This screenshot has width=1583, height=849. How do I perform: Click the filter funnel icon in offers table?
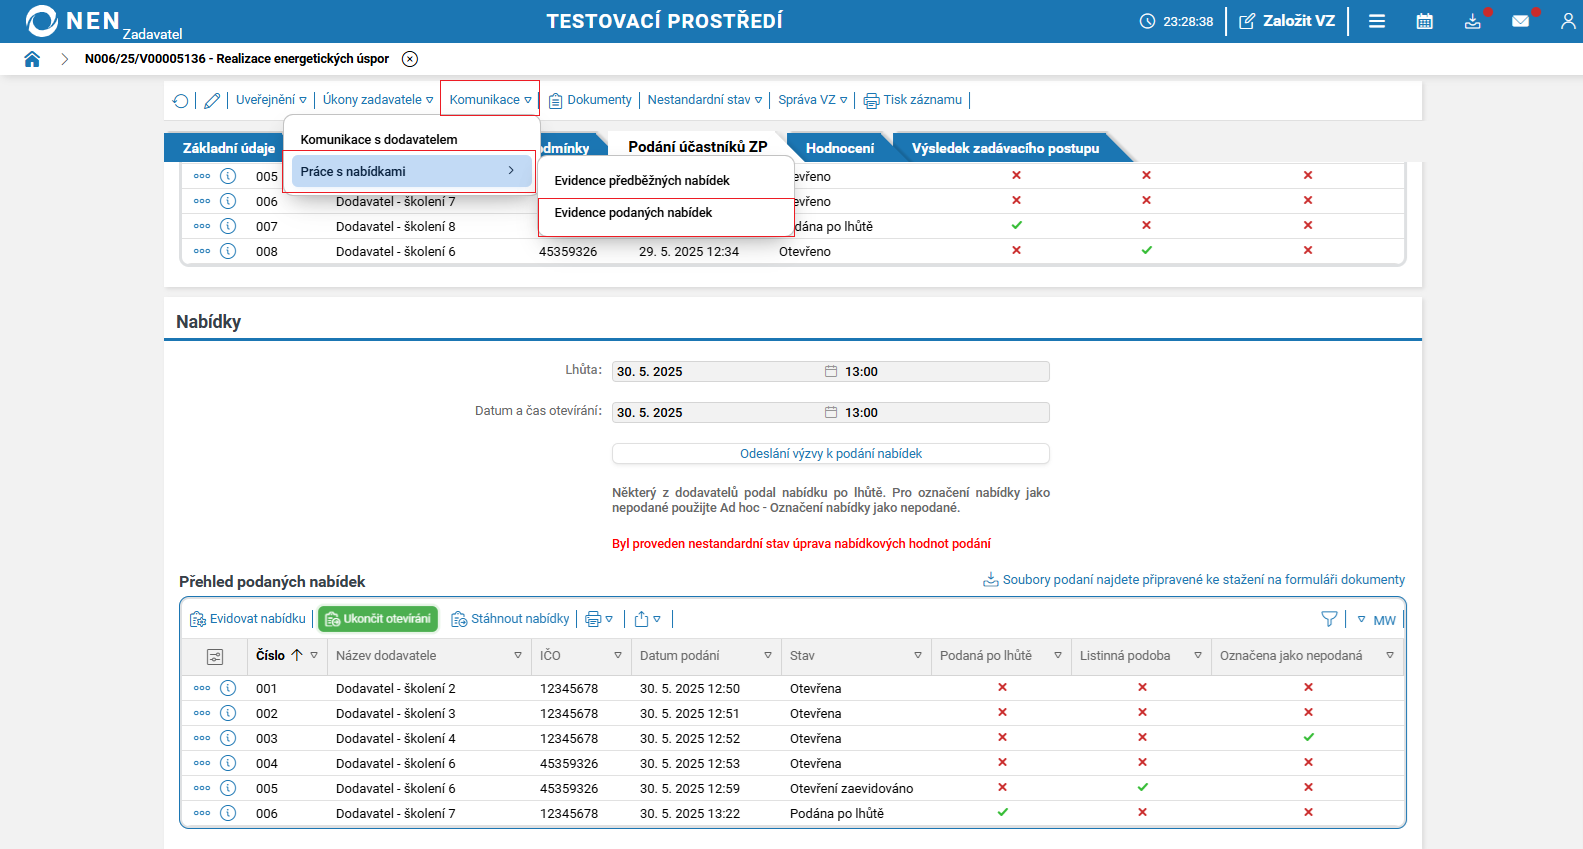(1329, 619)
